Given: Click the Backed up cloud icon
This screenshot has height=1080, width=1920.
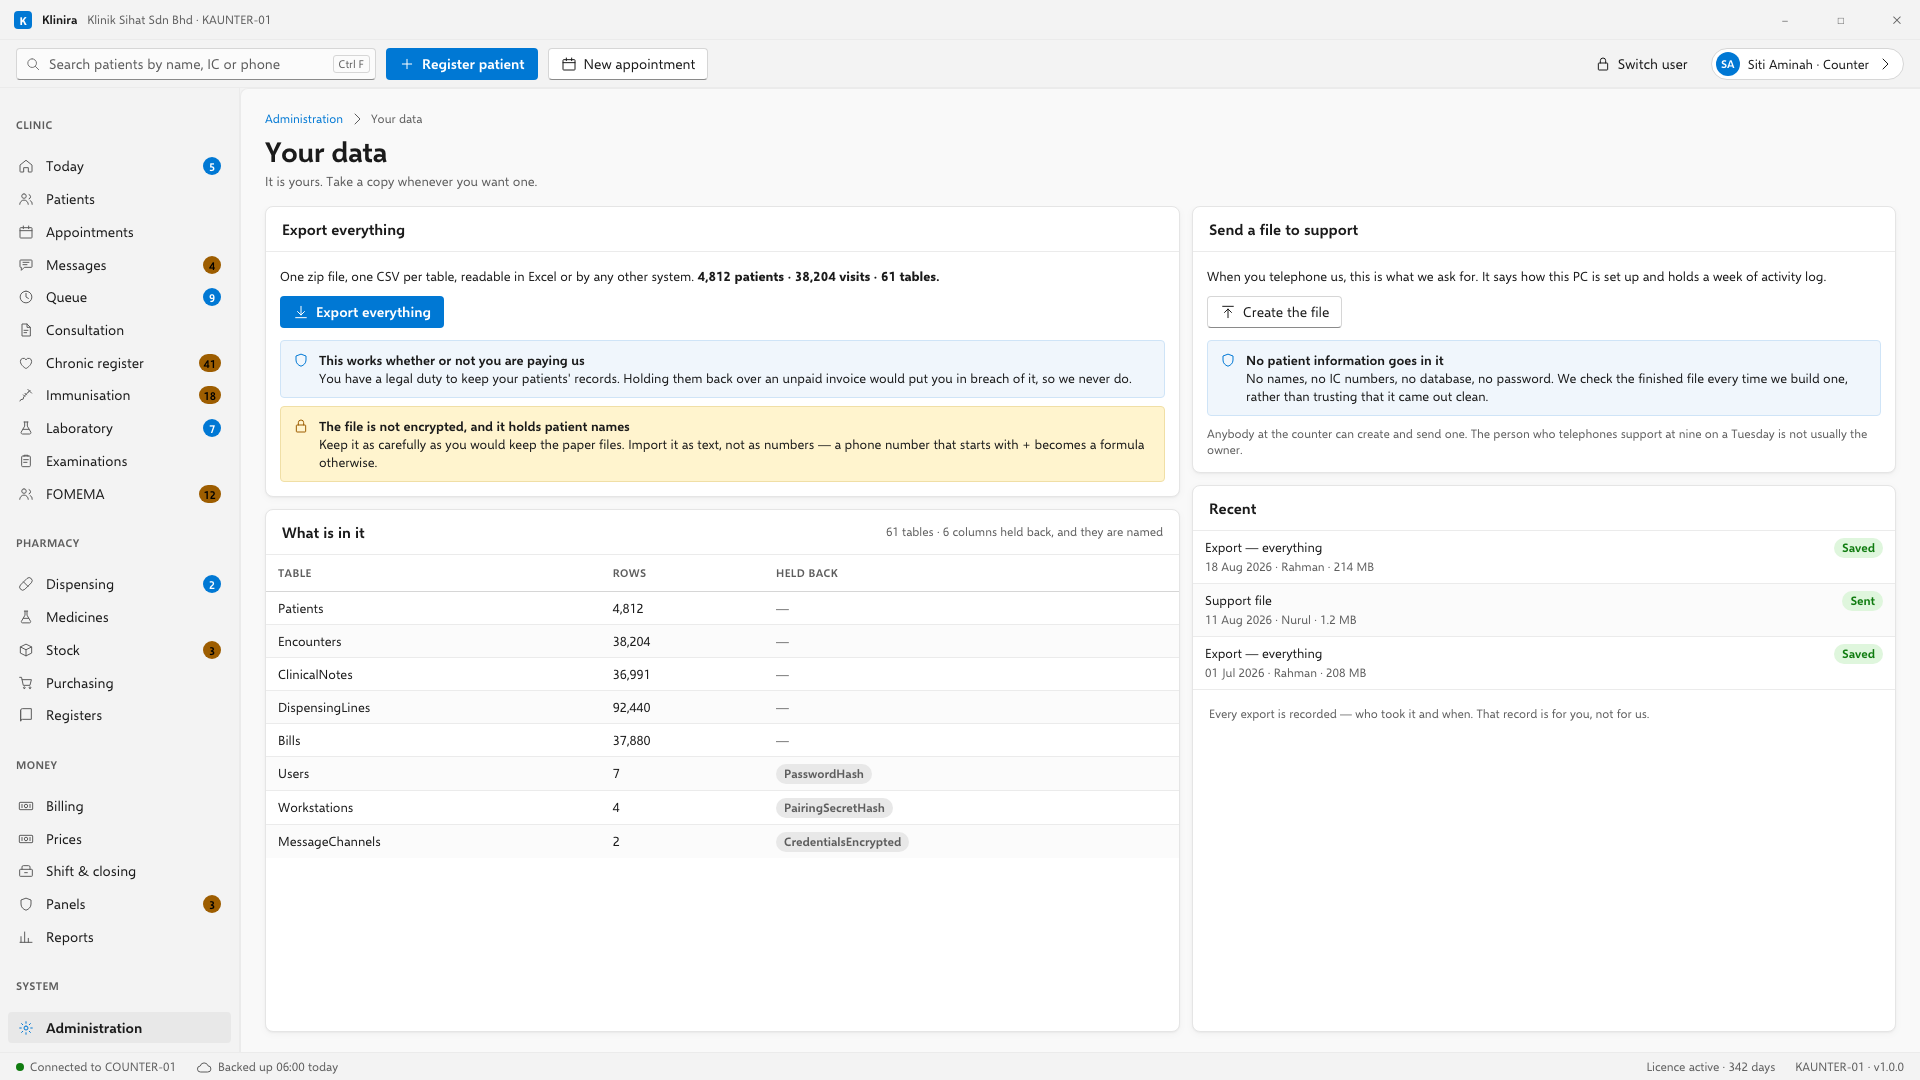Looking at the screenshot, I should [x=204, y=1067].
